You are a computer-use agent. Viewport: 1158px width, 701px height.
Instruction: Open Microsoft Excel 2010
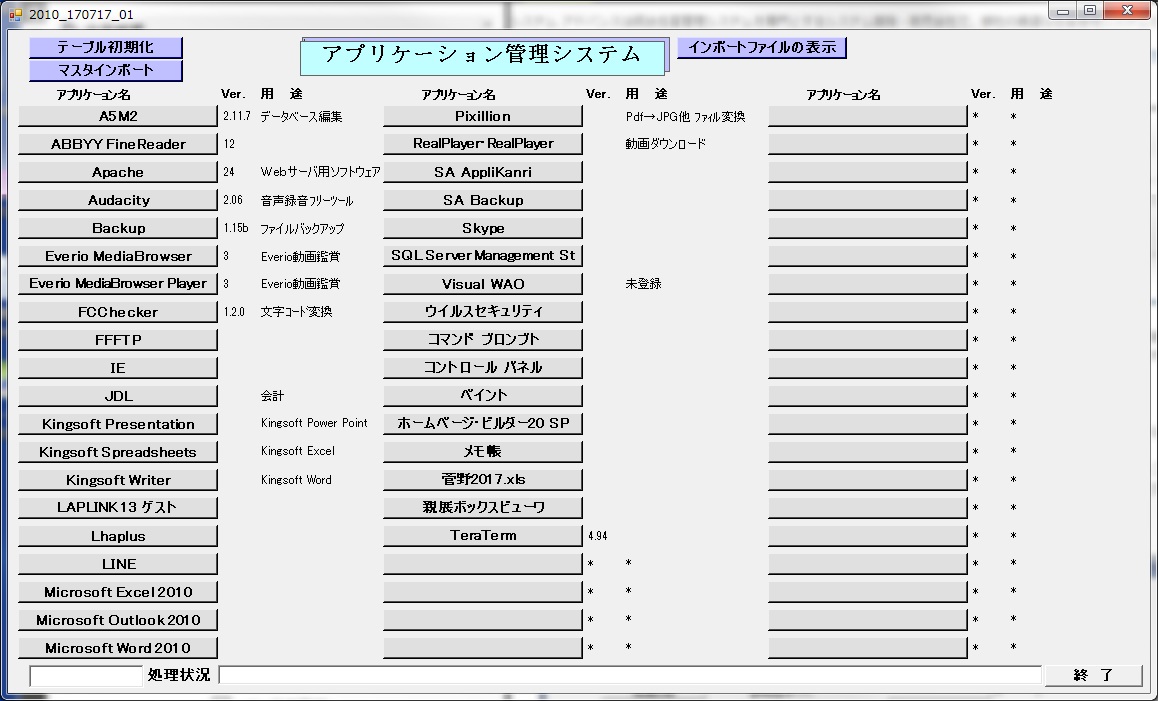(118, 592)
